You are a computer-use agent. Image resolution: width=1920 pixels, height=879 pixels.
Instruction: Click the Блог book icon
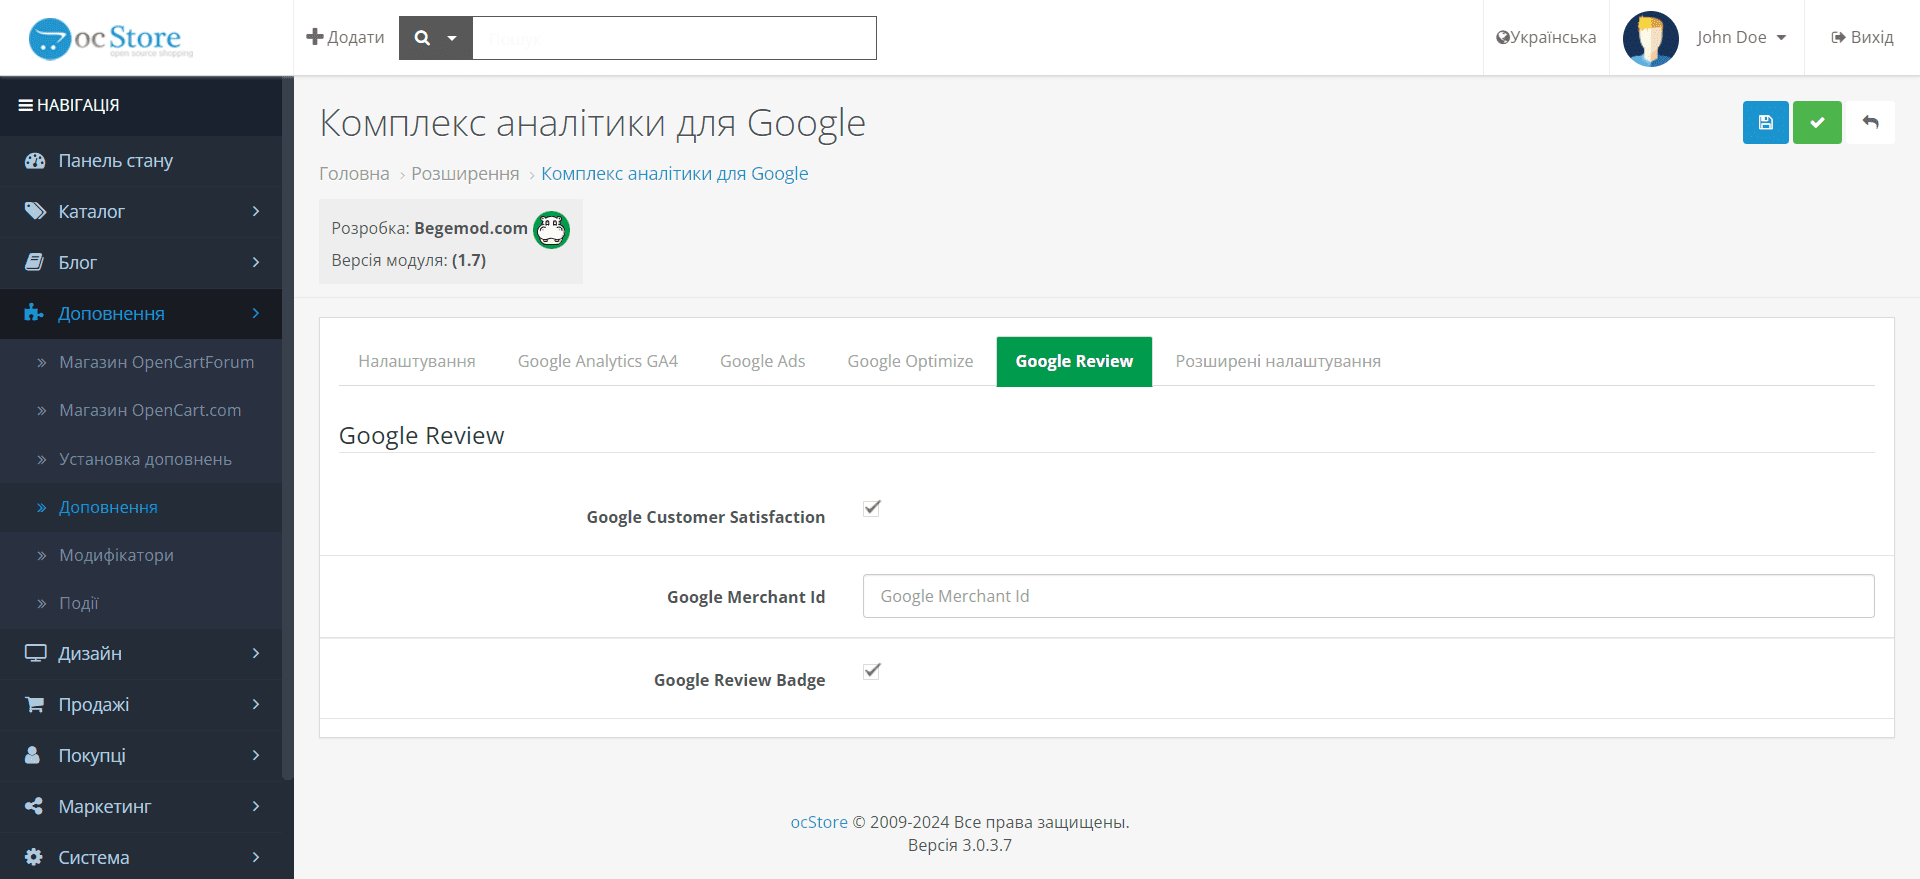(35, 262)
